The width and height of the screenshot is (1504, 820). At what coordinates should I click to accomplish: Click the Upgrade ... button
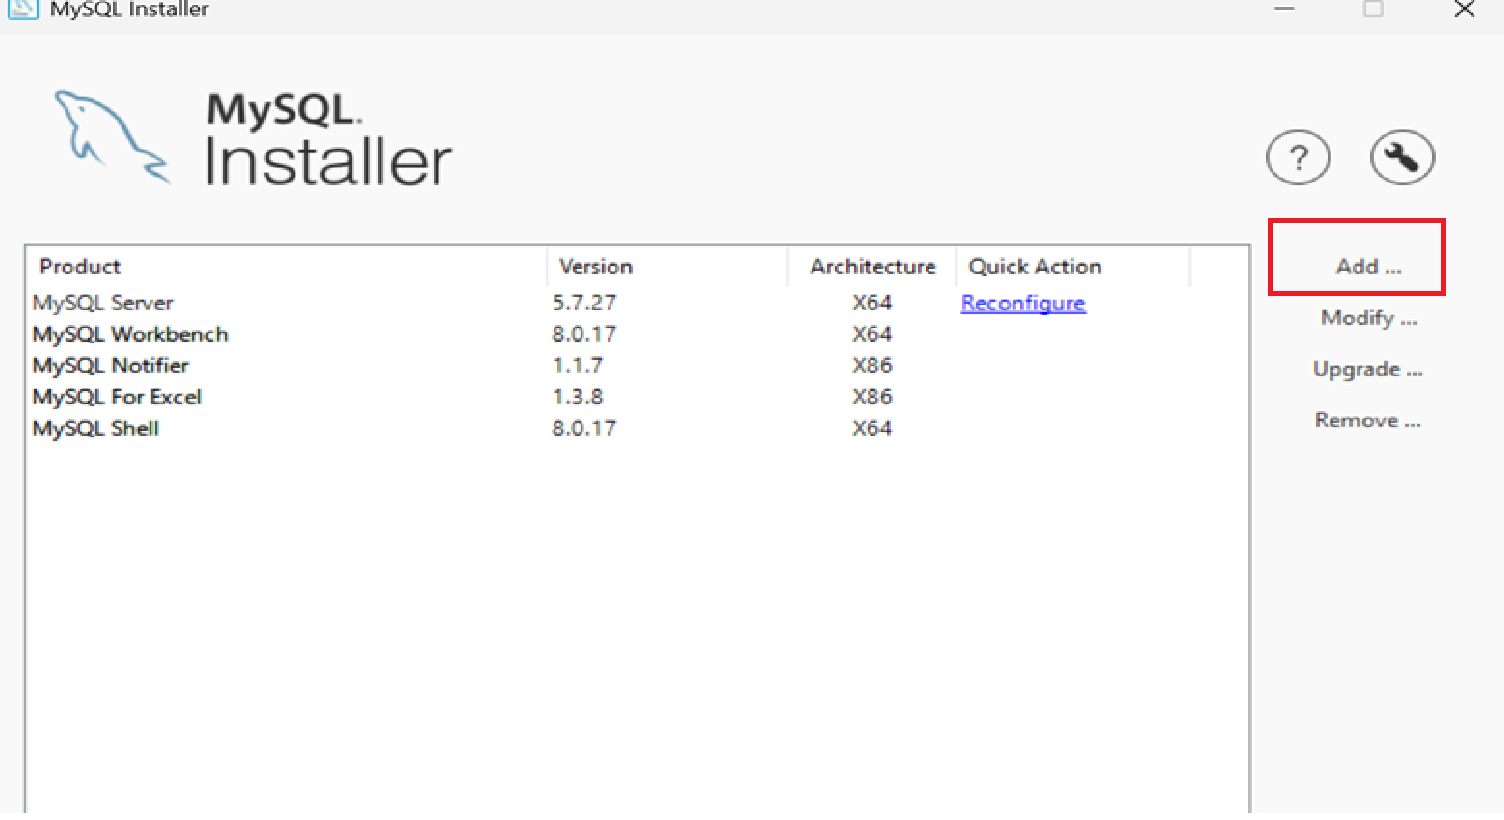(x=1367, y=369)
